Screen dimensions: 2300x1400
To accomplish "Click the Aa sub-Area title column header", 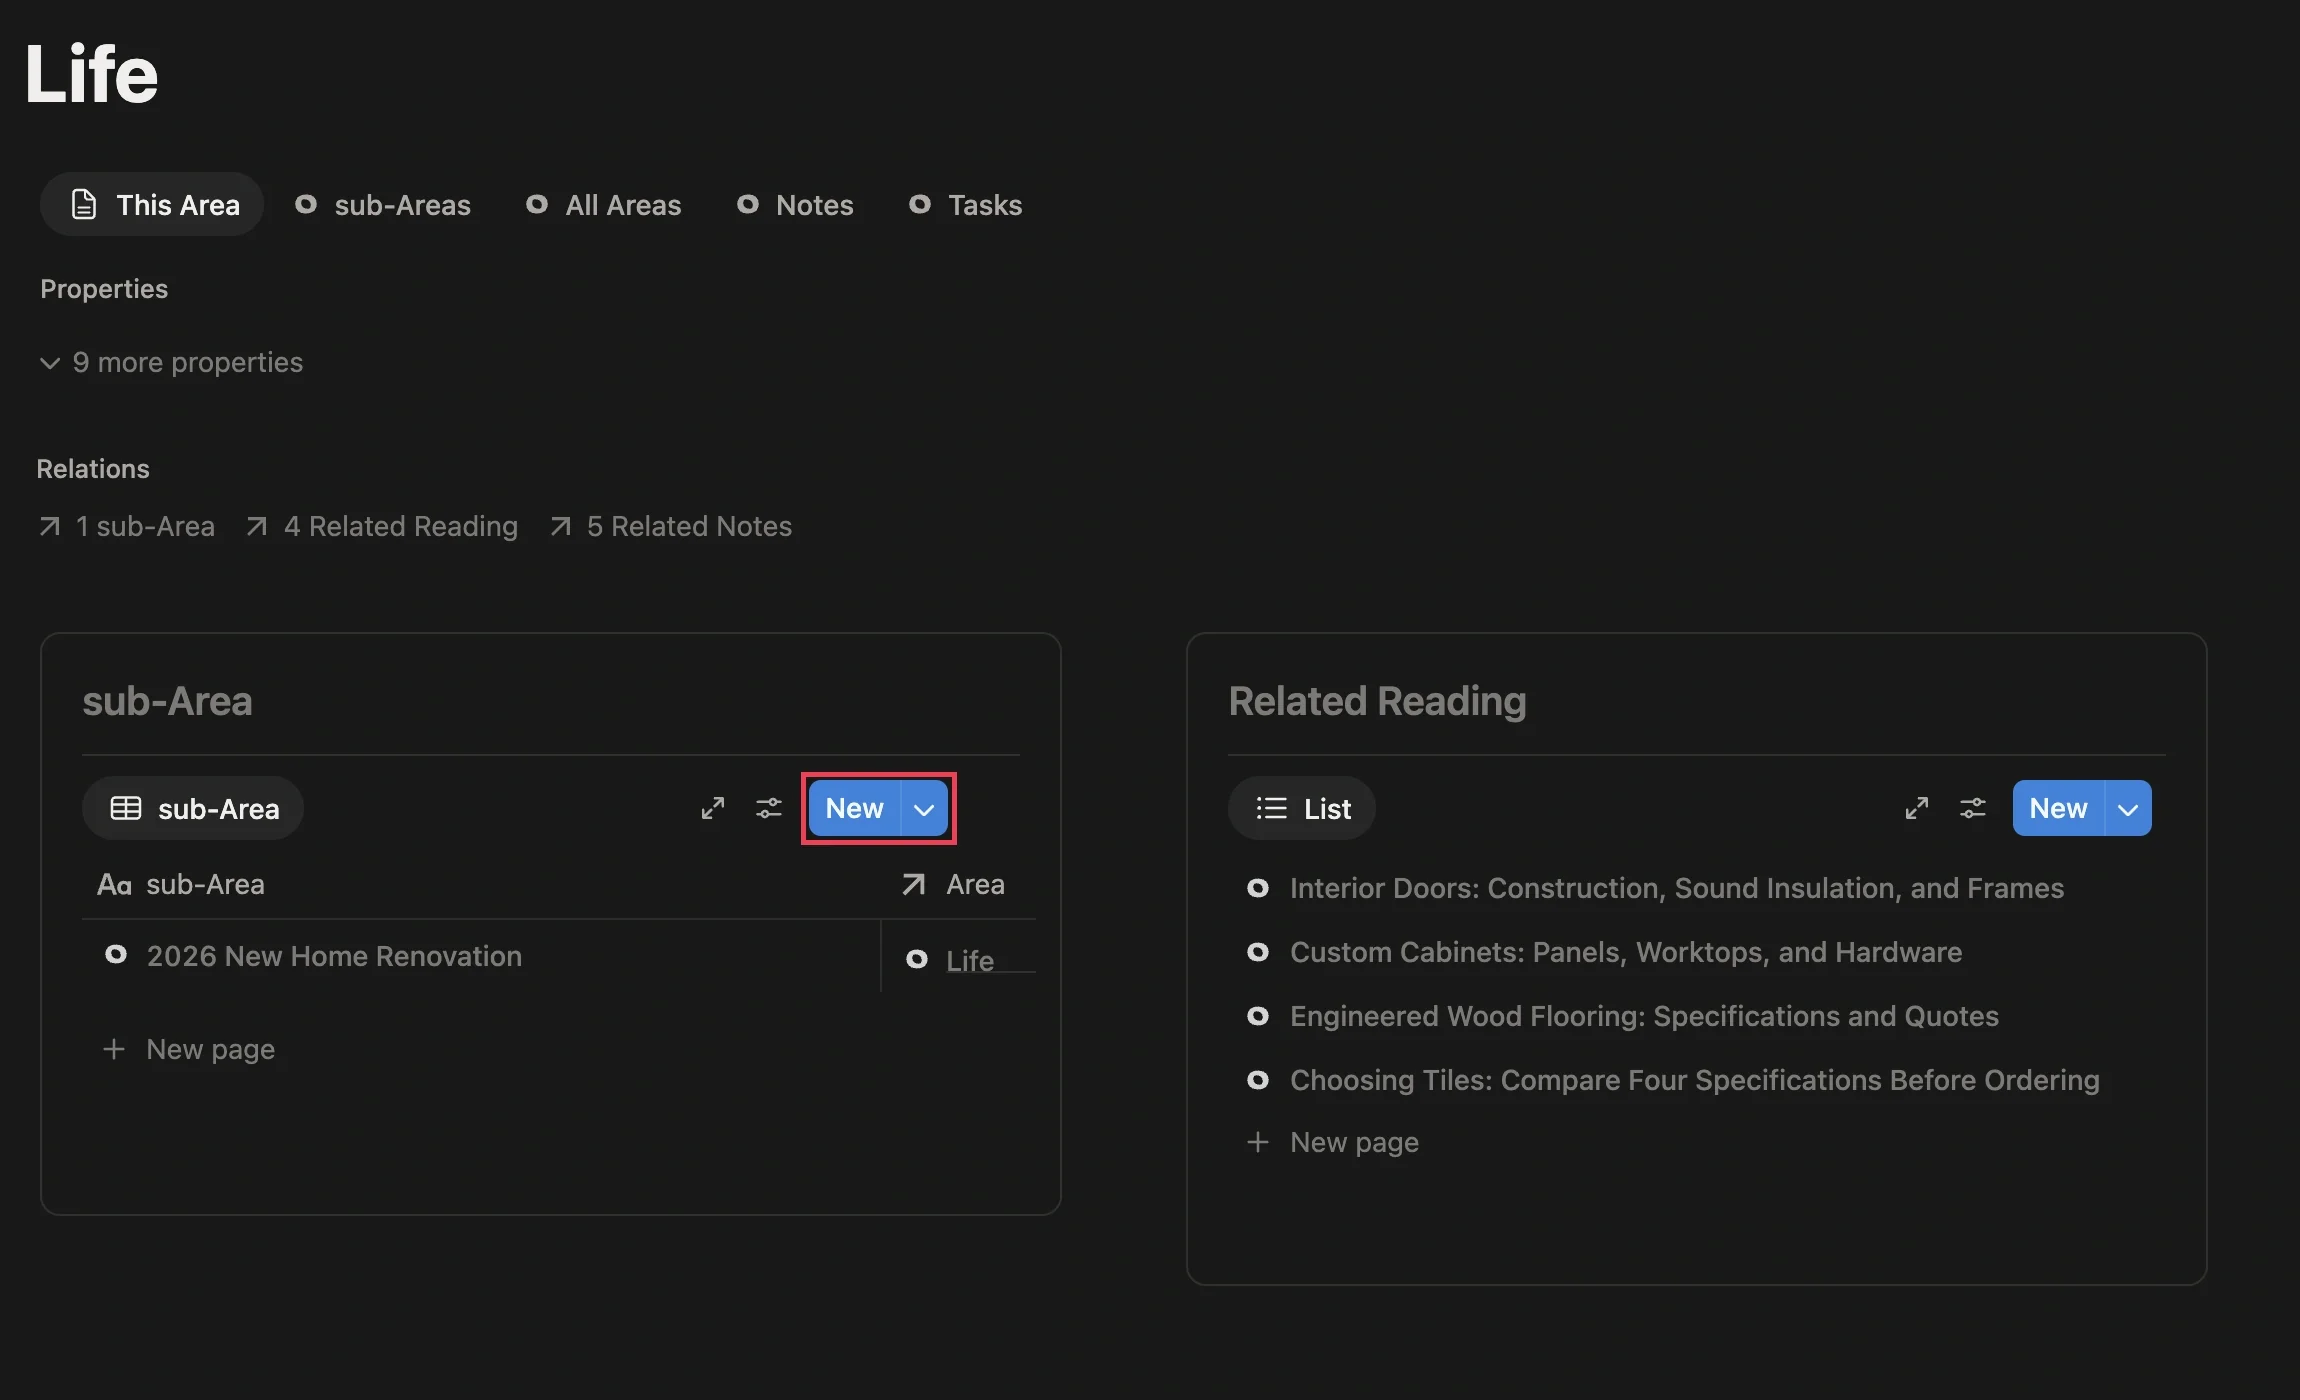I will 181,884.
